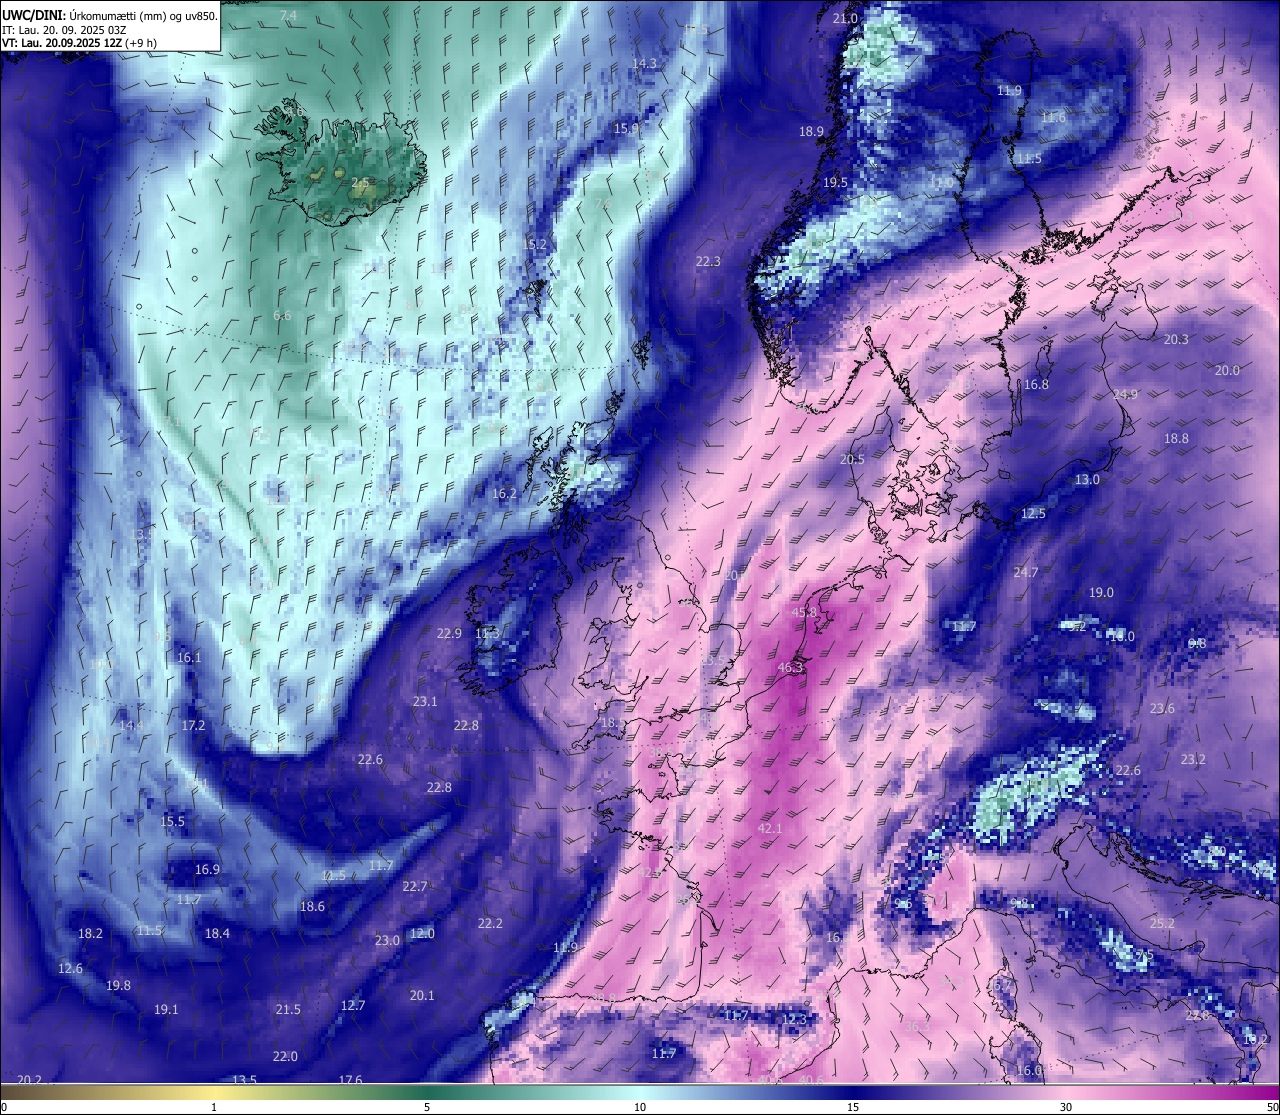Select the 19.5 value label
The height and width of the screenshot is (1115, 1280).
click(835, 182)
